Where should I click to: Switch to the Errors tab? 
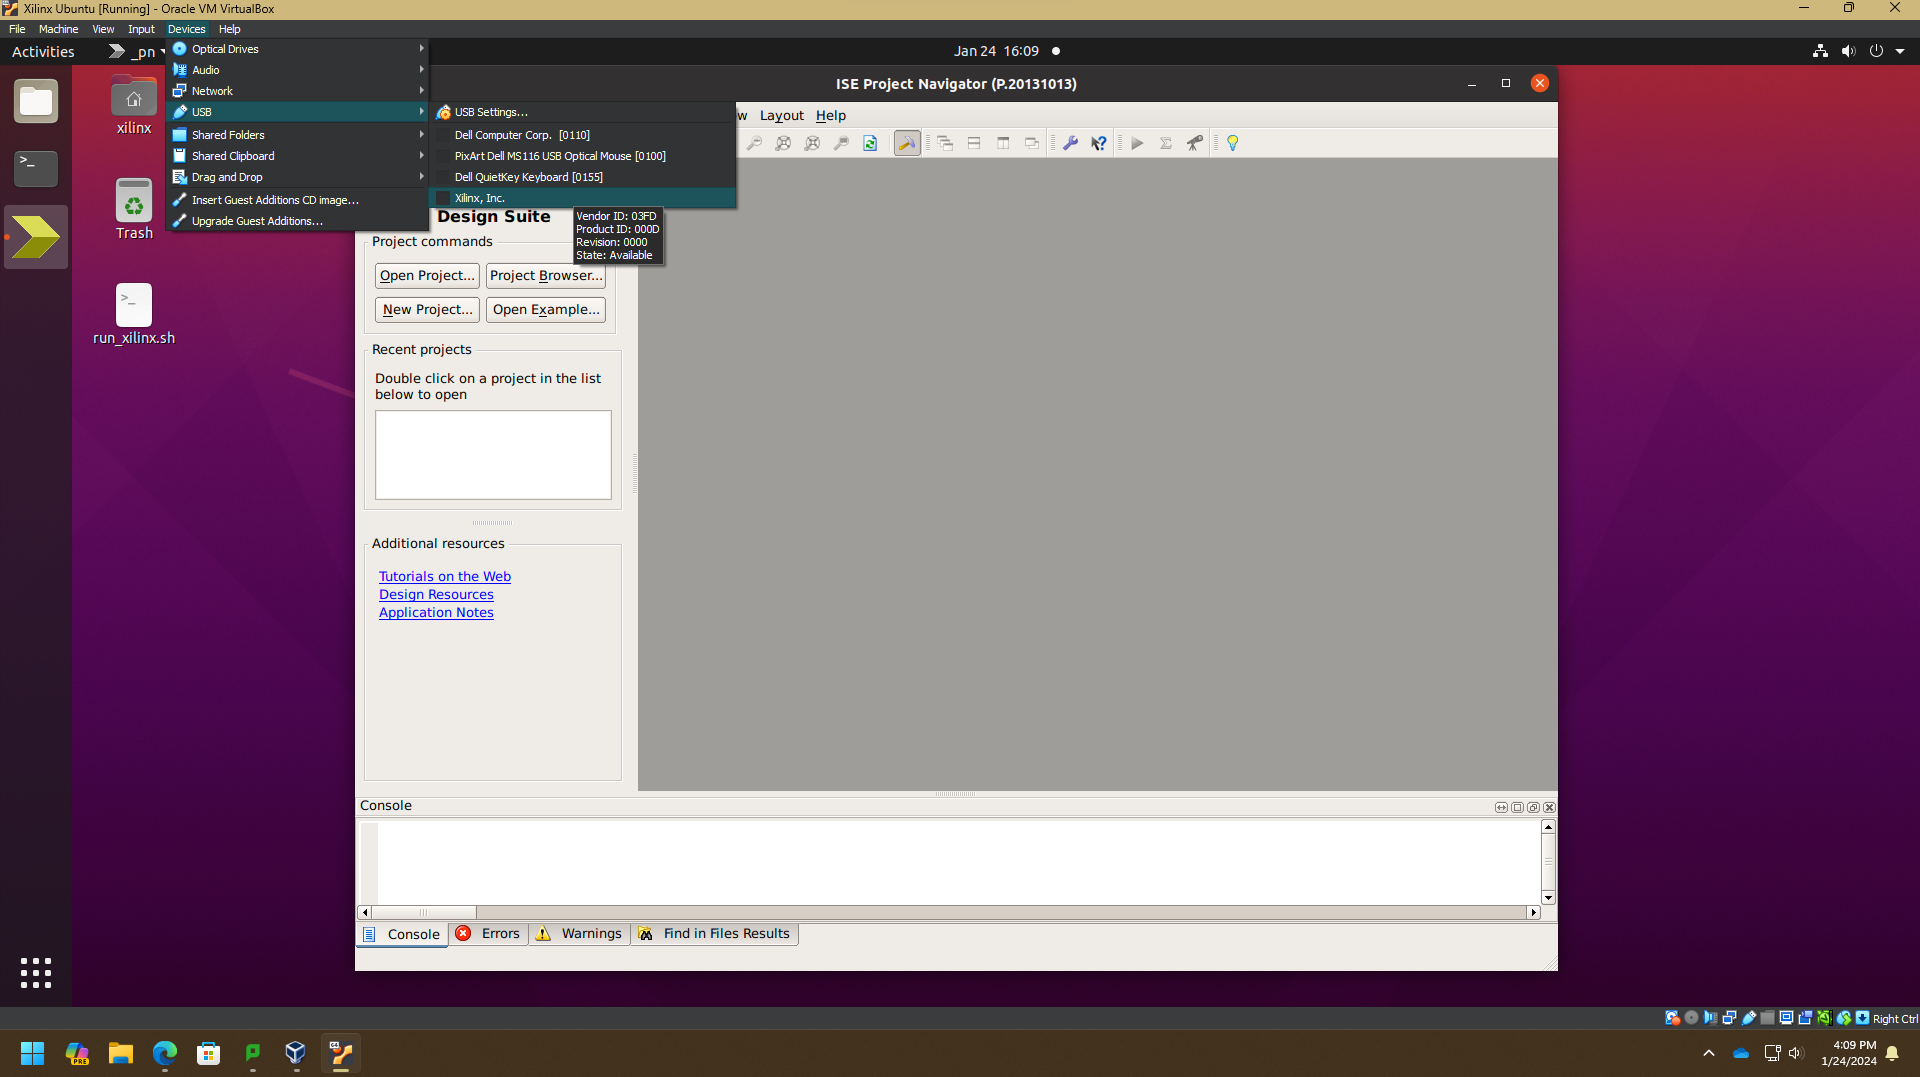[x=489, y=933]
